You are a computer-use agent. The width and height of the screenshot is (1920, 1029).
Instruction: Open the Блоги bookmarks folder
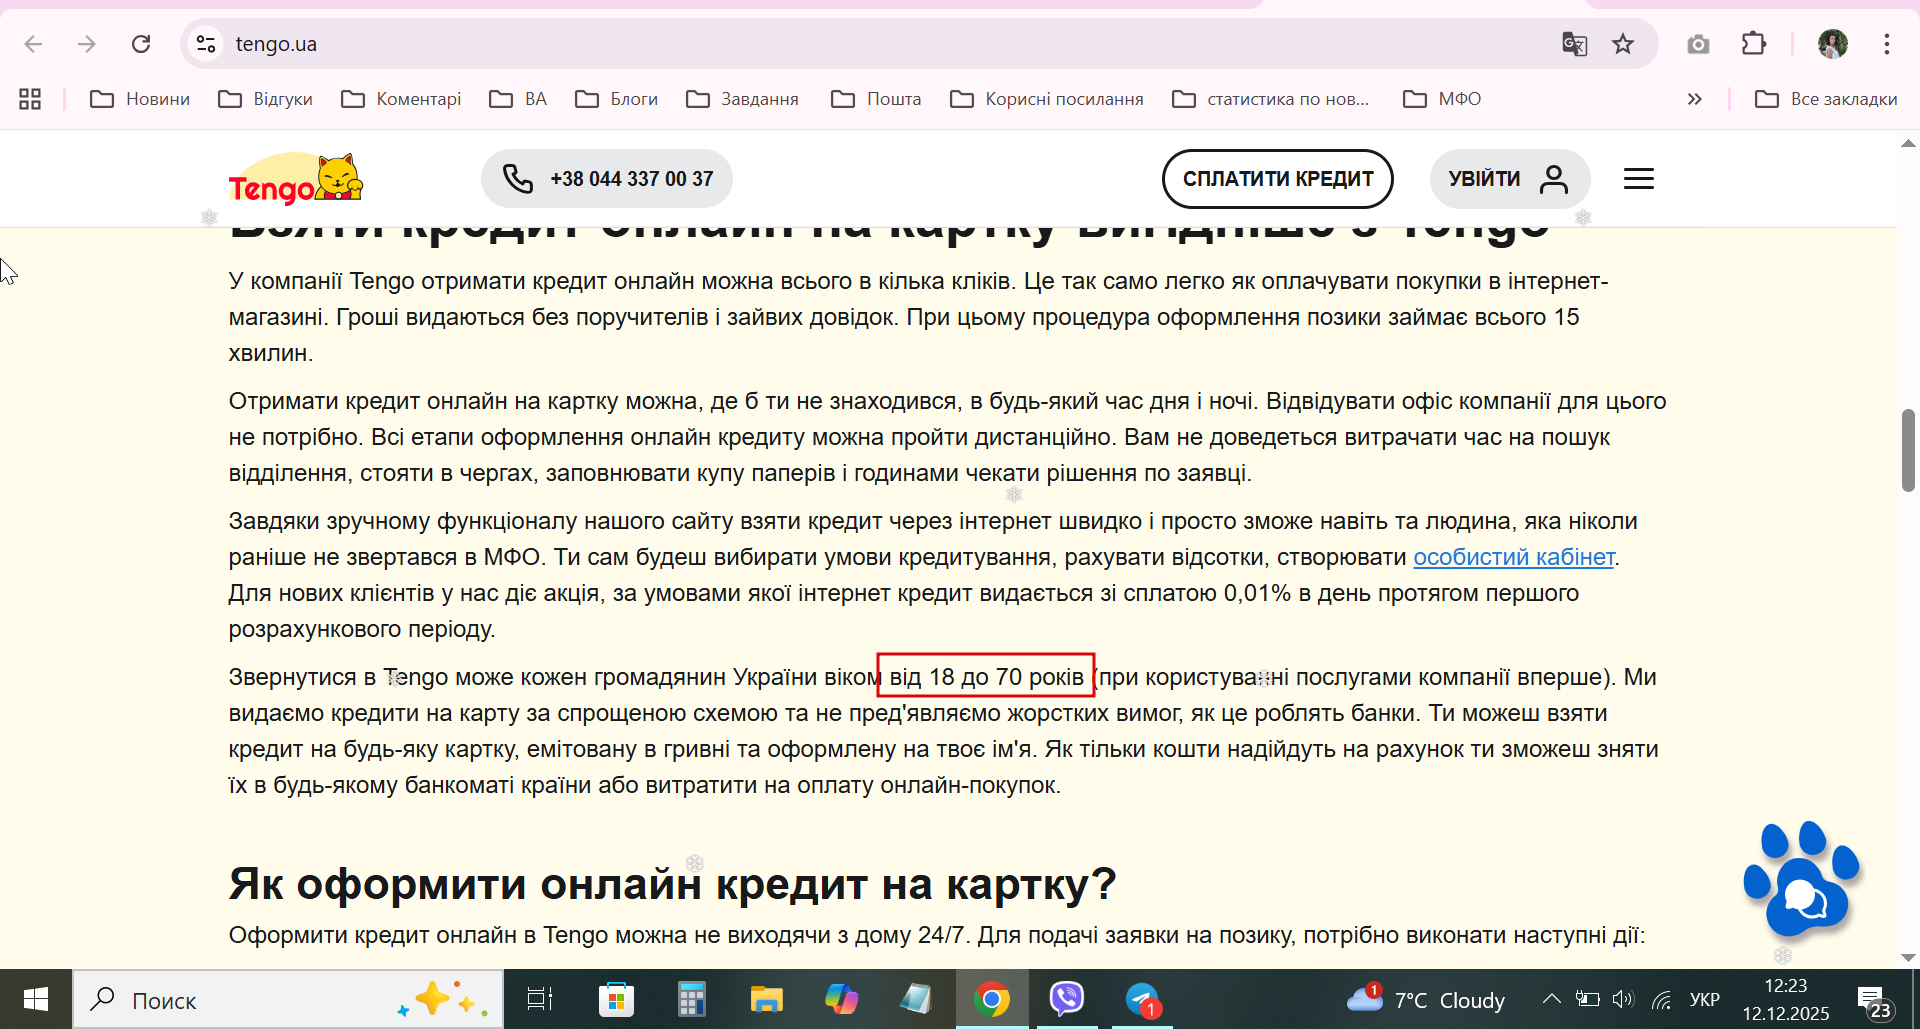617,99
